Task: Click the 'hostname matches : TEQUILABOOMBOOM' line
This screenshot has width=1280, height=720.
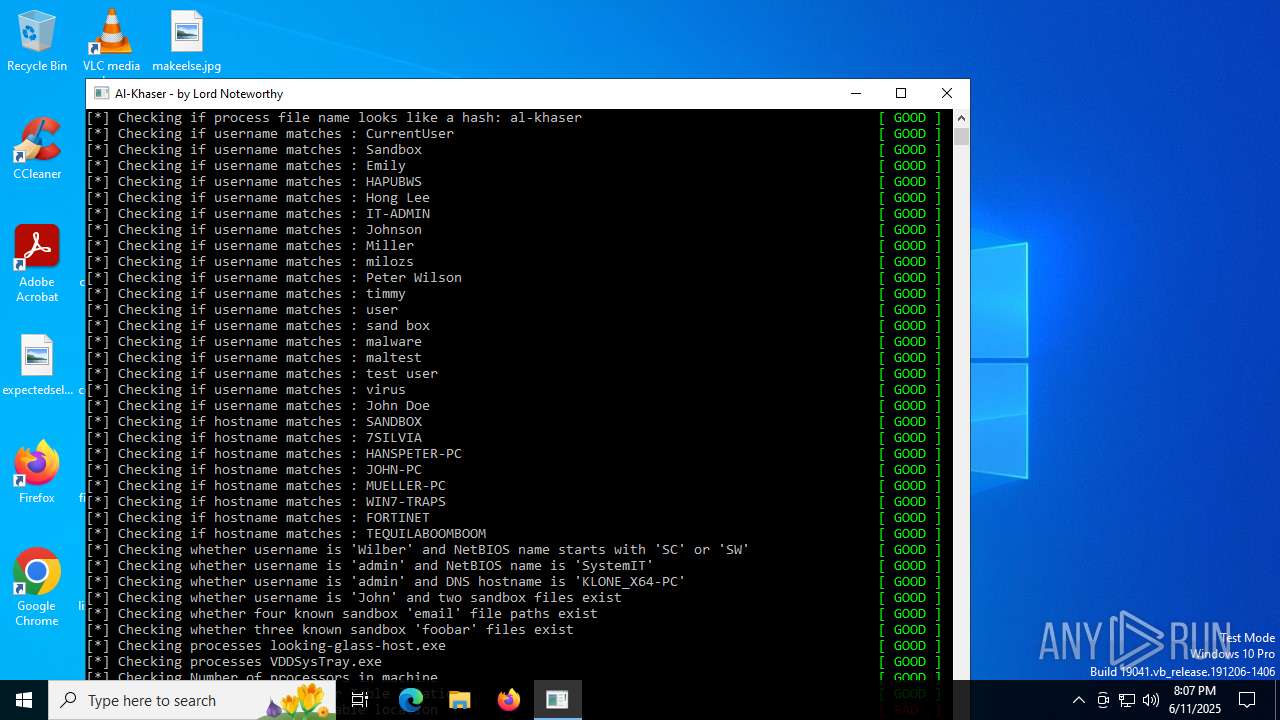Action: click(286, 534)
